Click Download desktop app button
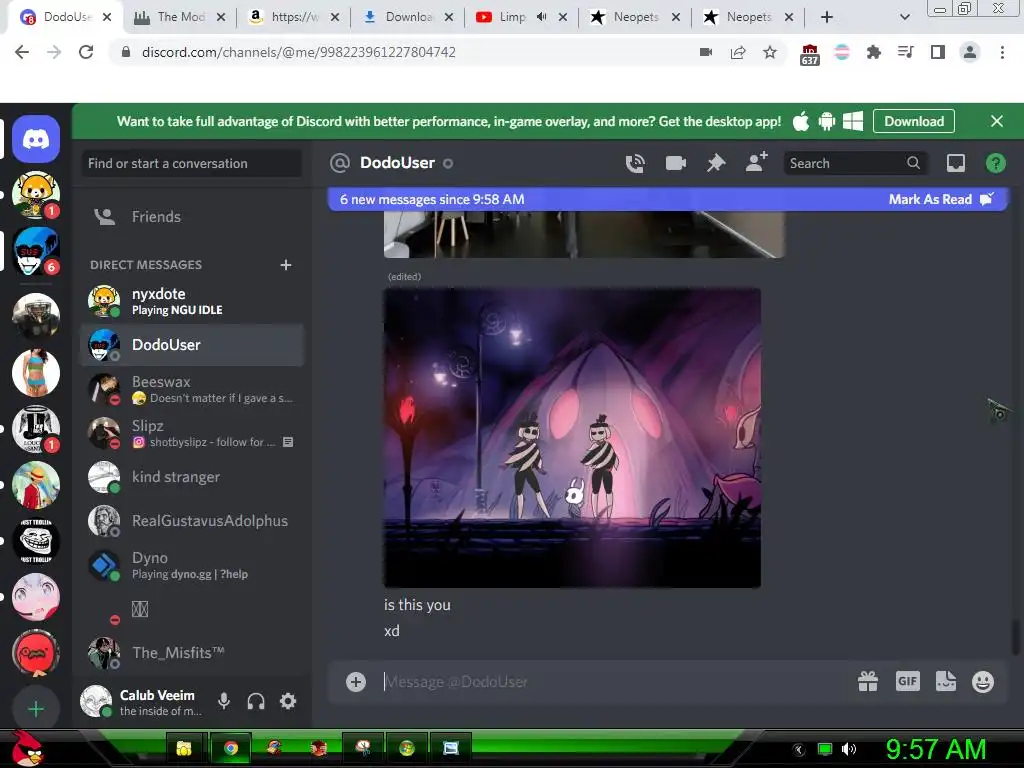 pyautogui.click(x=914, y=121)
